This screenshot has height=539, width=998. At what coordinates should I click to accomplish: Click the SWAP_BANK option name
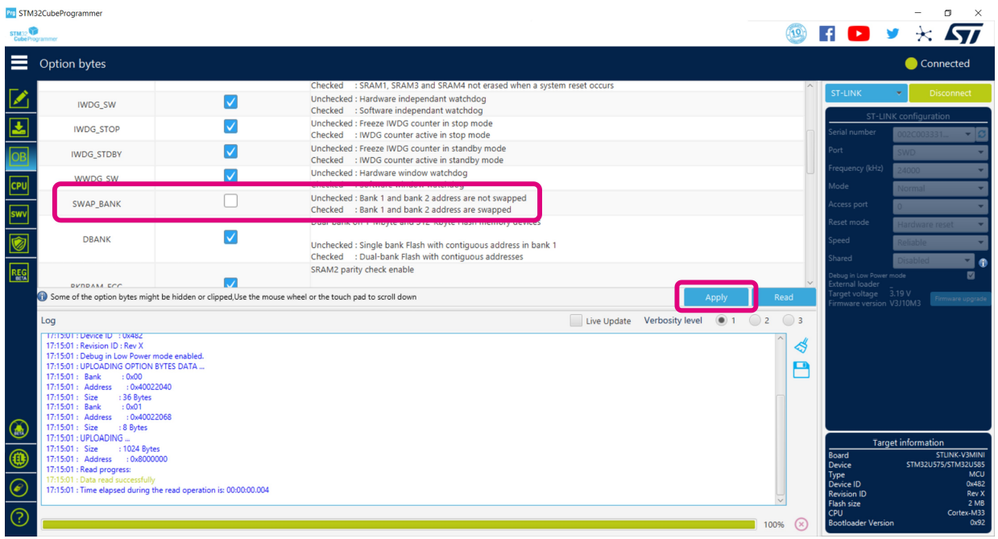pos(96,204)
